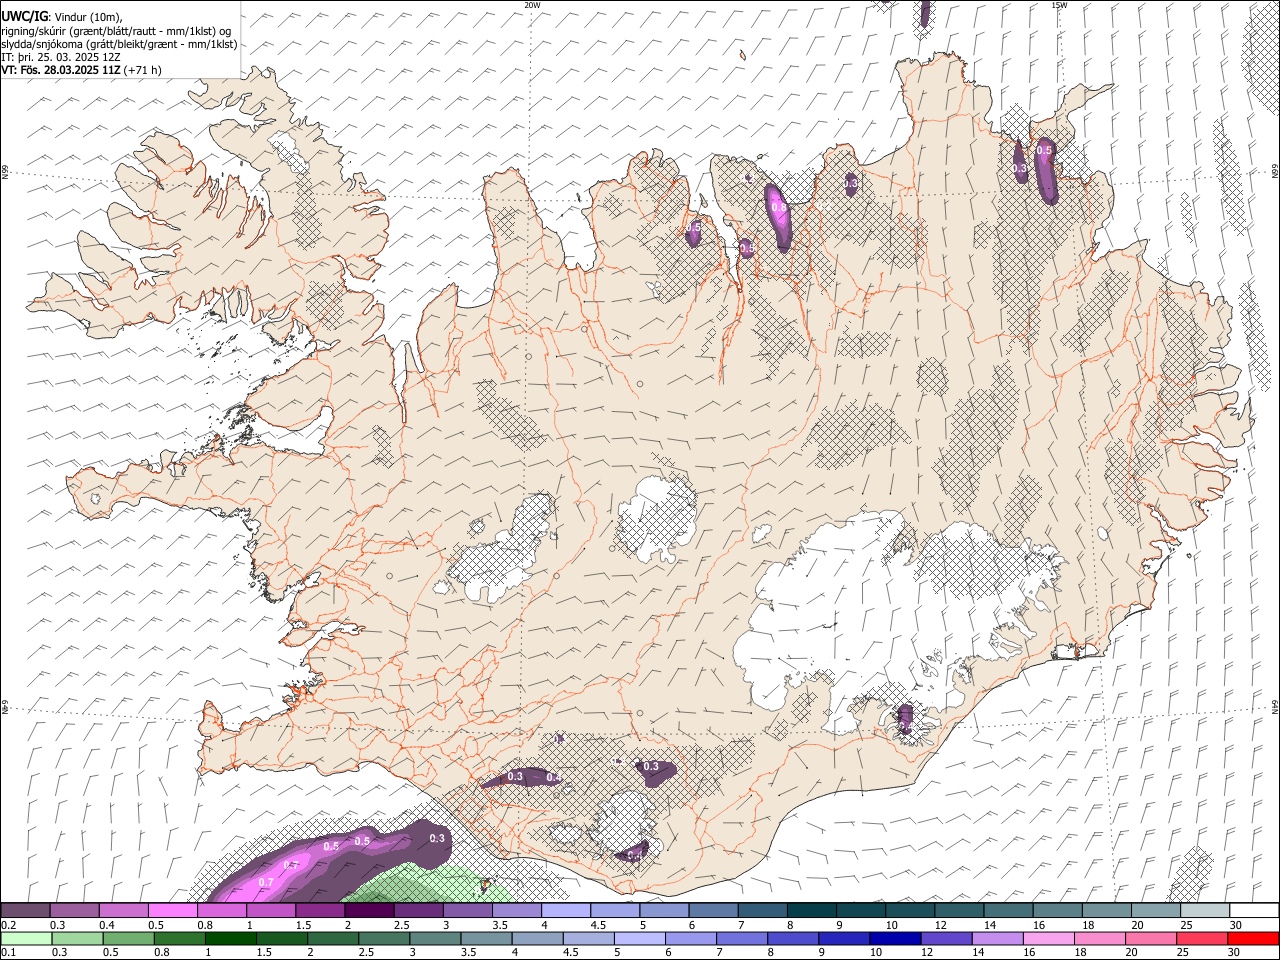Click upper legend swatch between 1.5 and 2

coord(319,910)
